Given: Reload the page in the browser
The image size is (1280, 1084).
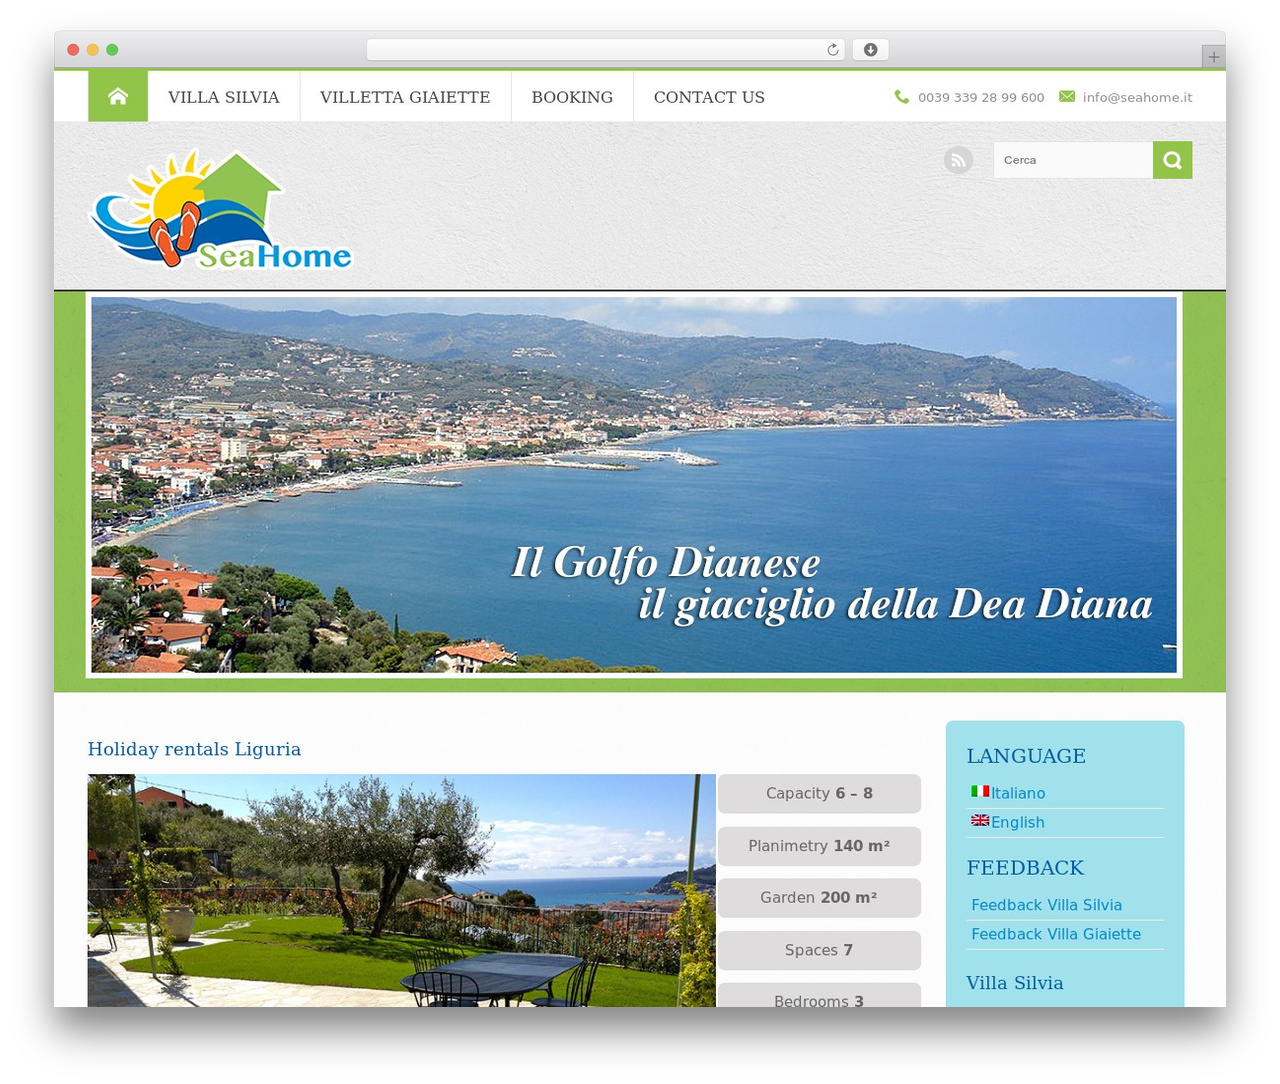Looking at the screenshot, I should pos(833,50).
